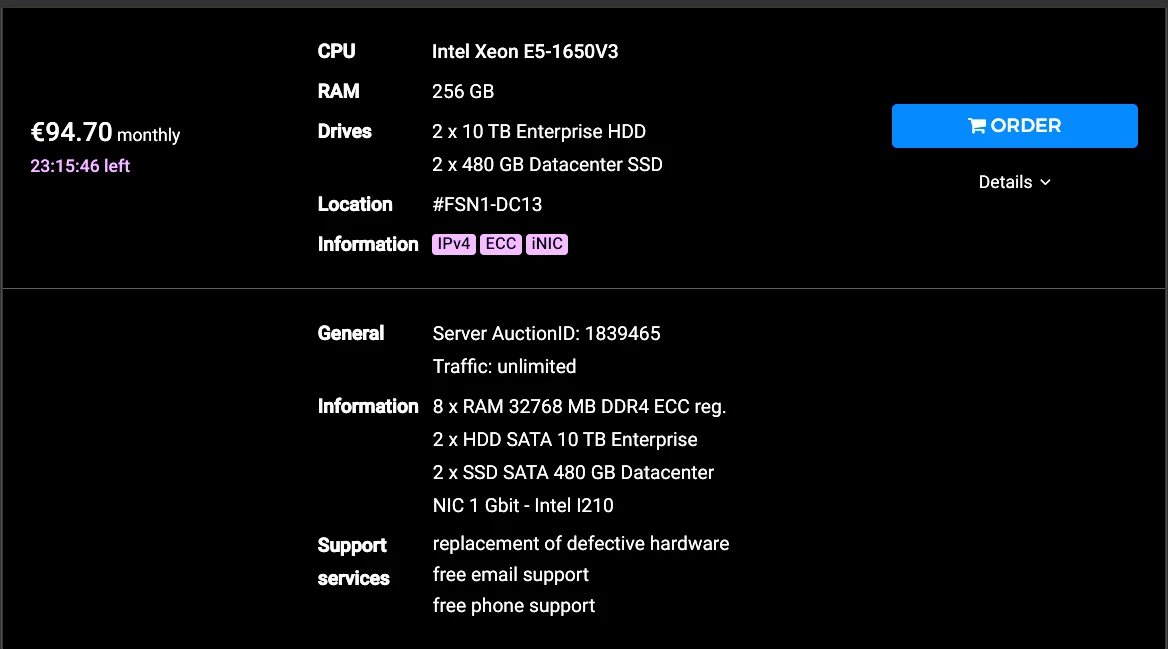Click the shopping cart icon on ORDER
Image resolution: width=1168 pixels, height=649 pixels.
coord(977,126)
